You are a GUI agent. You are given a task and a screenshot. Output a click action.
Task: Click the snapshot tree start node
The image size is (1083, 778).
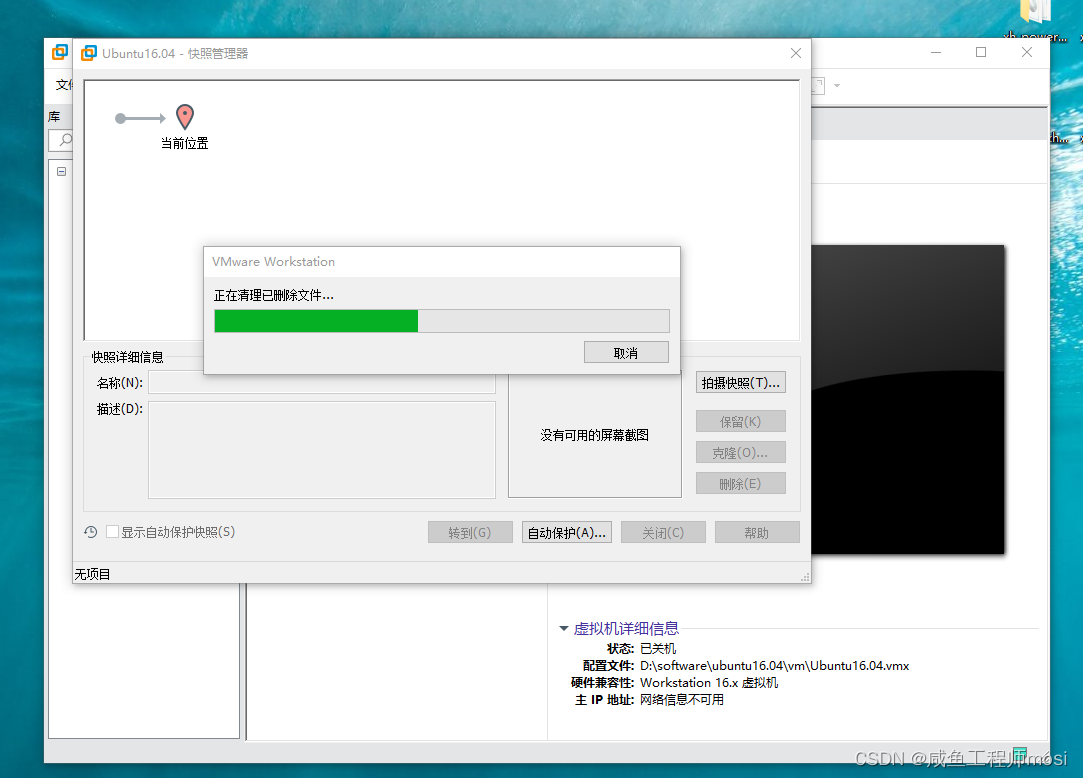(120, 118)
